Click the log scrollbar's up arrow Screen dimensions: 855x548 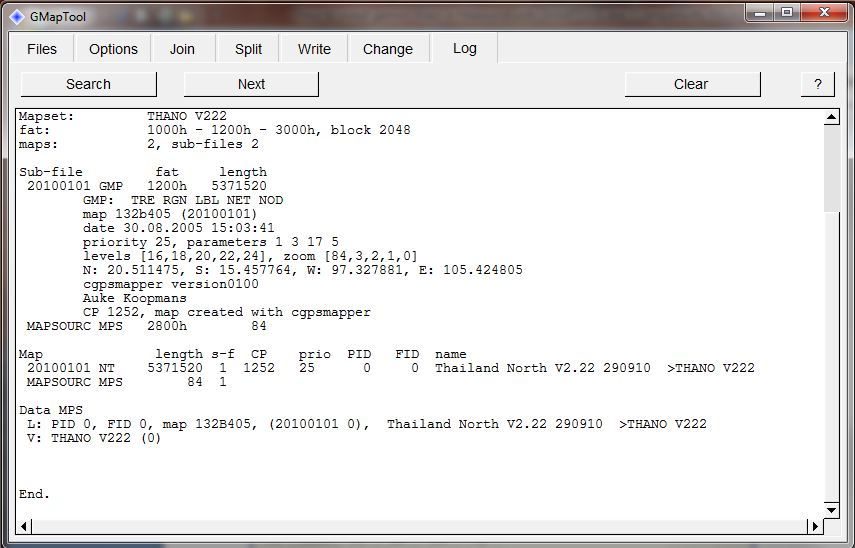tap(831, 118)
